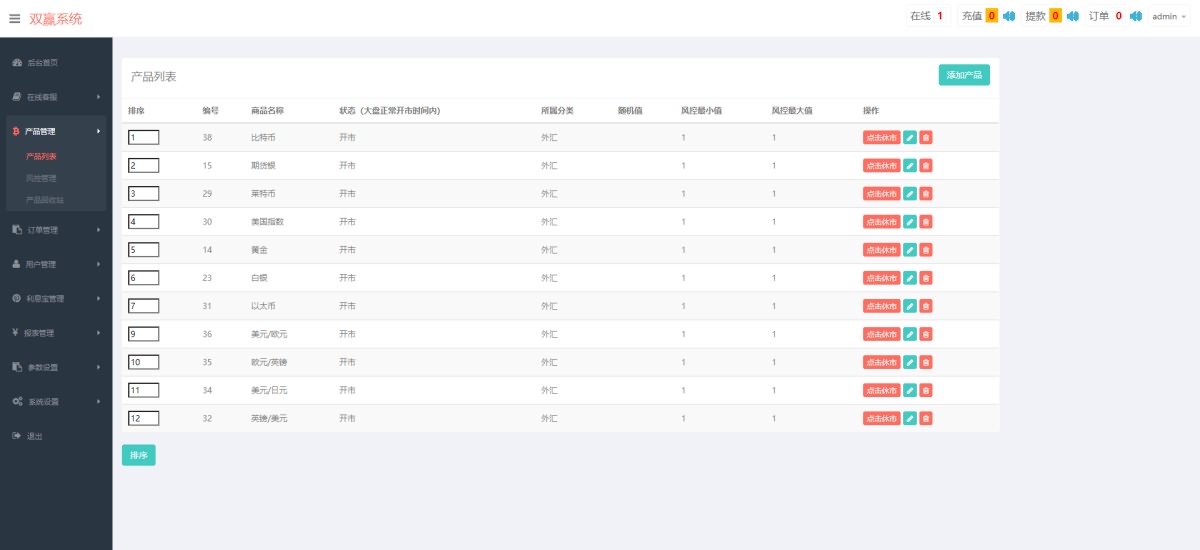Screen dimensions: 1200x550
Task: Select 产品回收站 submenu item
Action: click(x=45, y=200)
